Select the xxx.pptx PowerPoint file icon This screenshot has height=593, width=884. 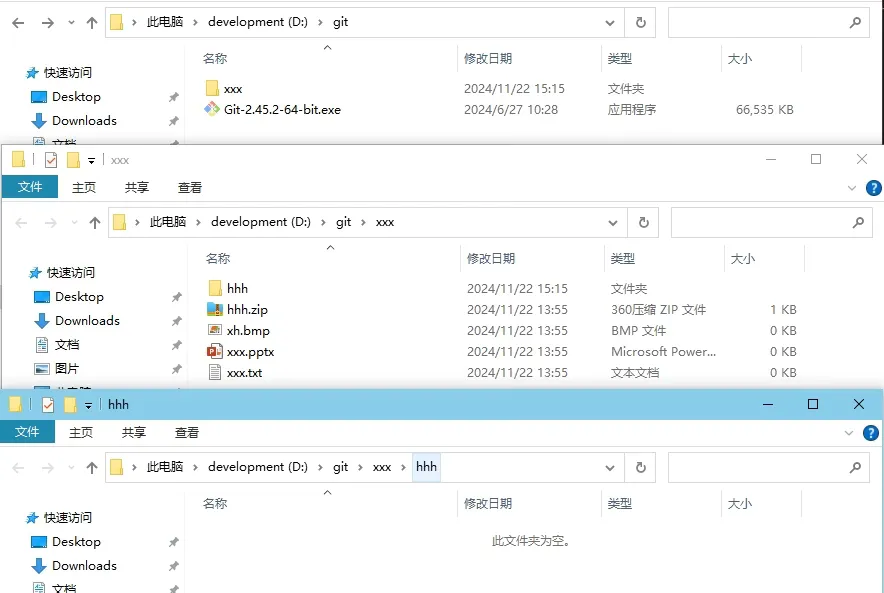(x=215, y=352)
